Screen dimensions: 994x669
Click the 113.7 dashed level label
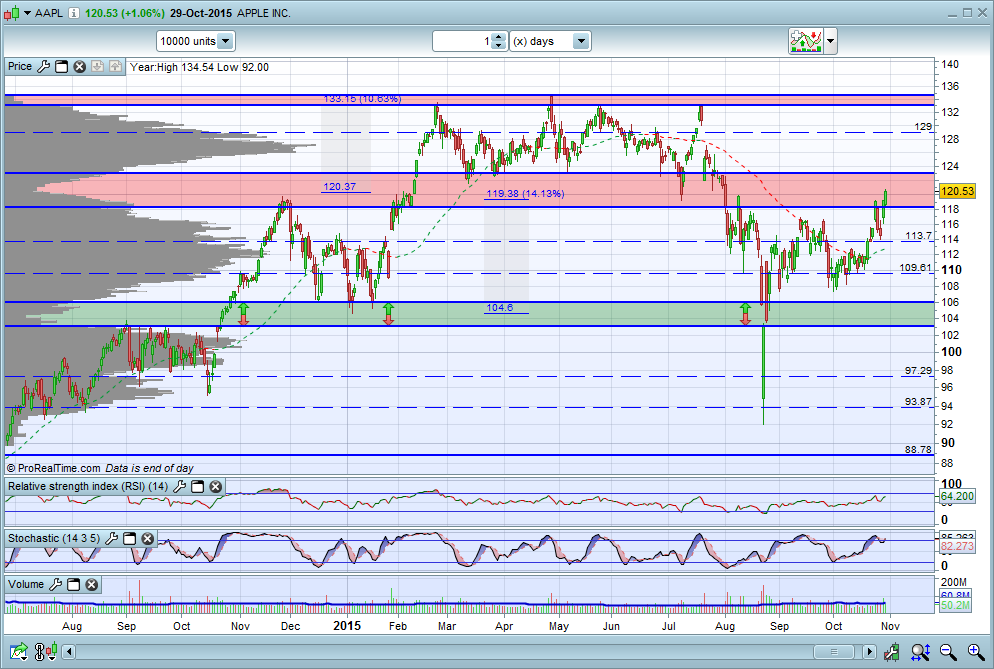(919, 235)
